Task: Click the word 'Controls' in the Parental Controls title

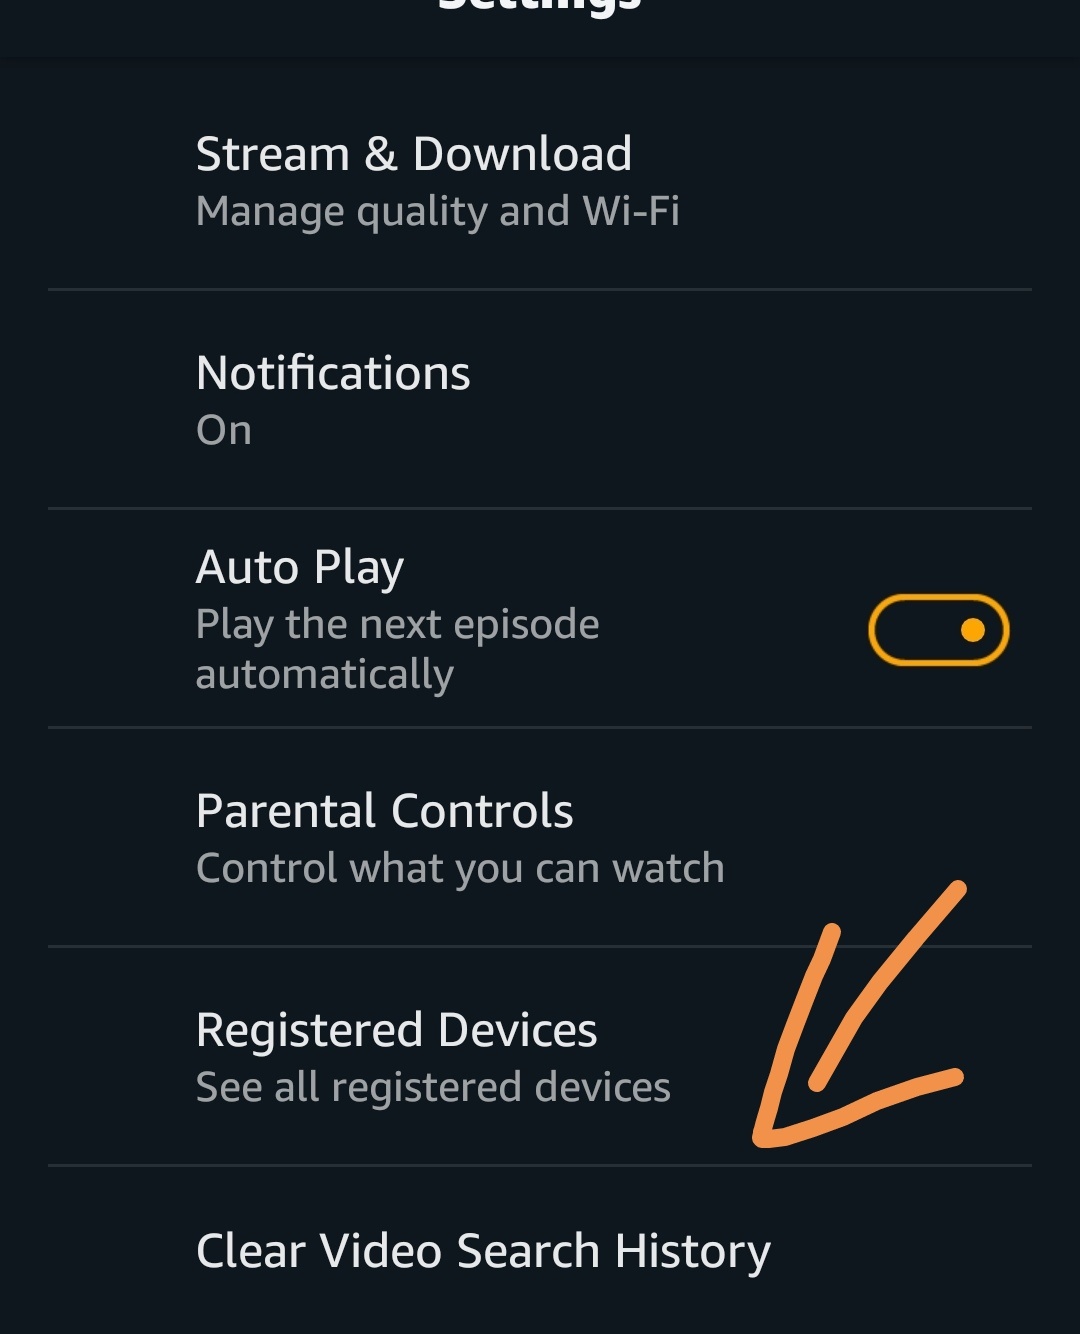Action: click(482, 811)
